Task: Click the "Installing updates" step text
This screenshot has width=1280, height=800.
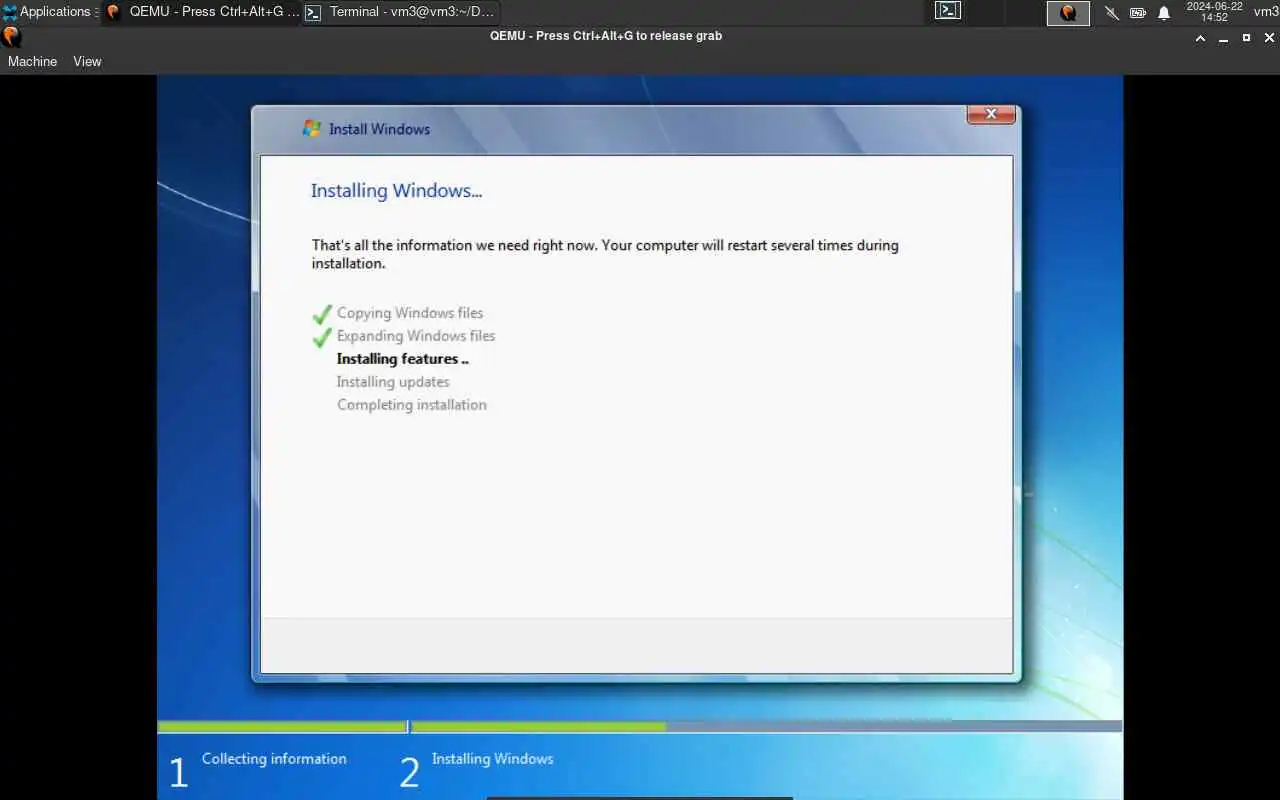Action: click(393, 382)
